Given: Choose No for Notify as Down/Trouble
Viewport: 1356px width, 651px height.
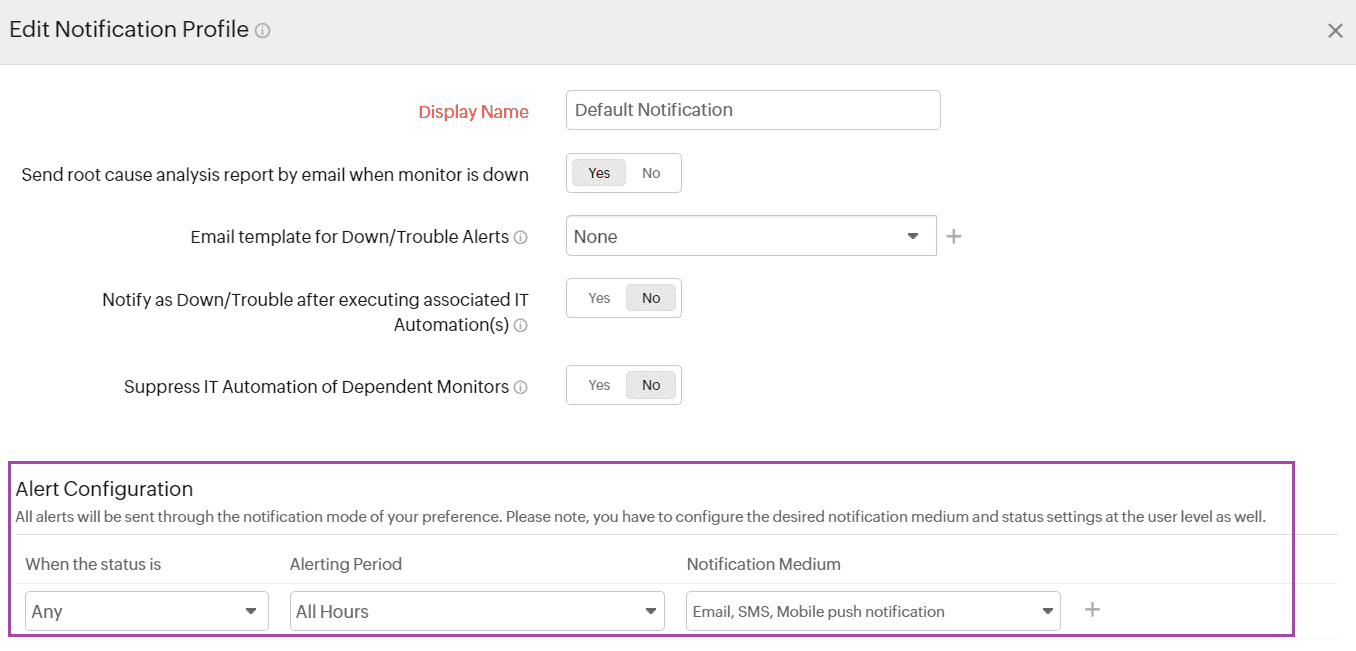Looking at the screenshot, I should 651,298.
